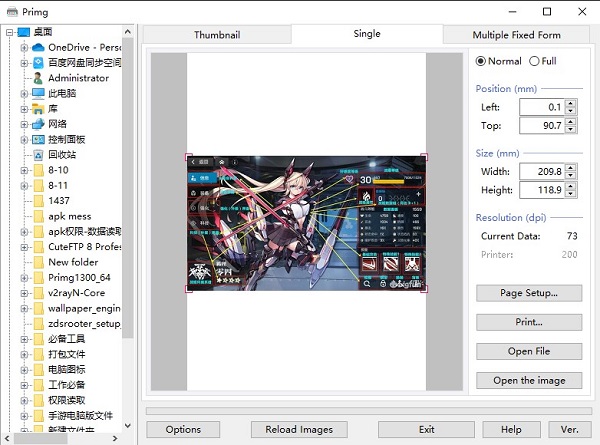600x445 pixels.
Task: Click the v2rayN-Core folder icon
Action: pos(39,293)
